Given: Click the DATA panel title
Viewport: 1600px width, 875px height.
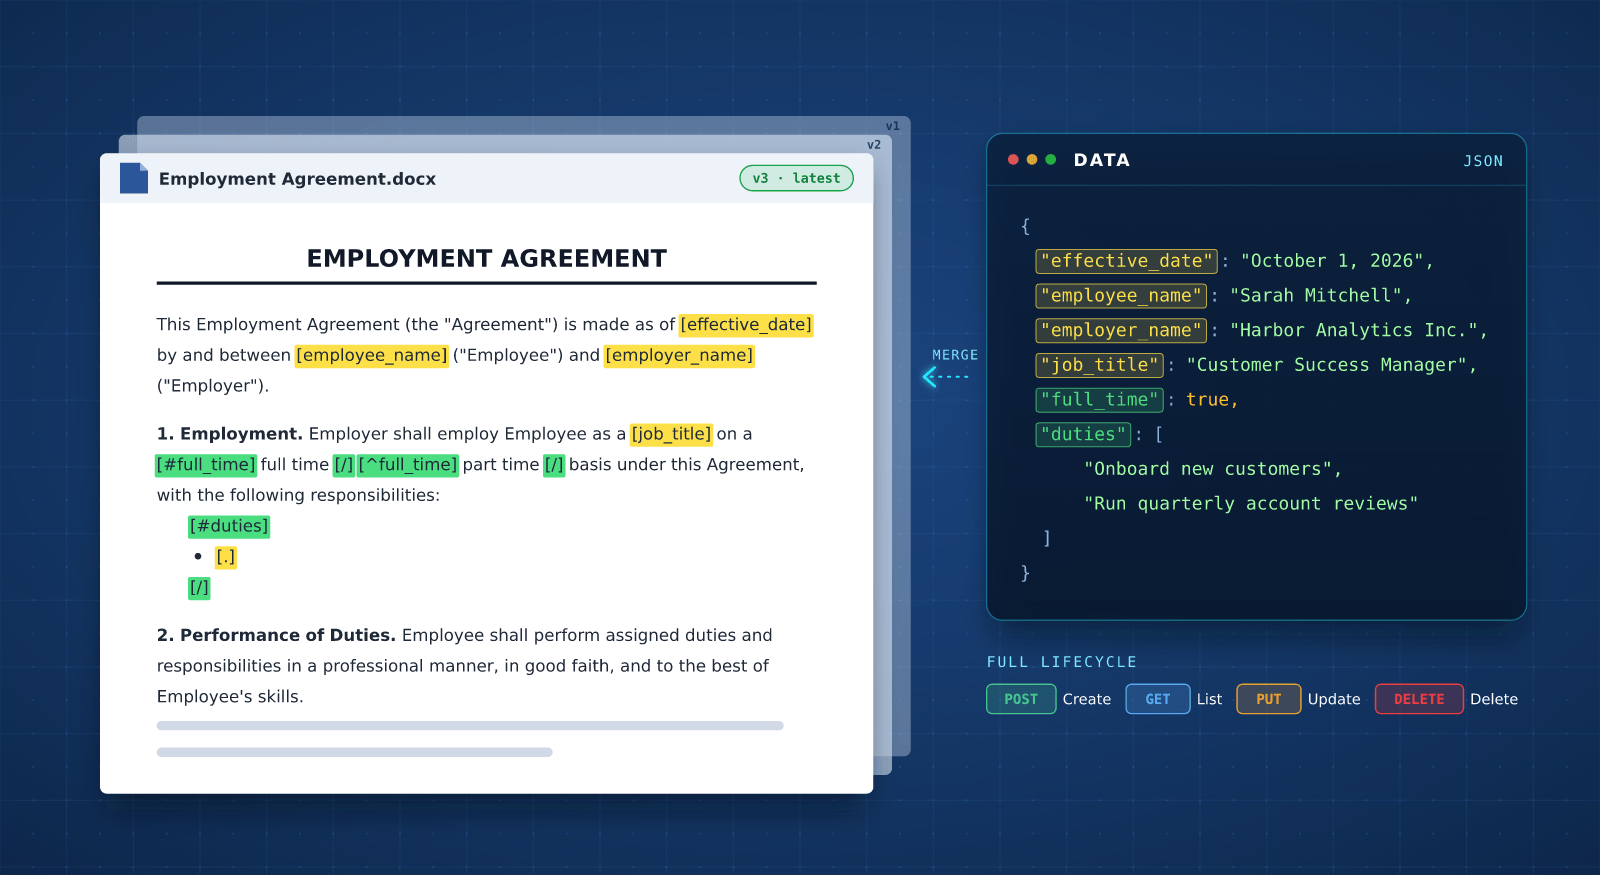Looking at the screenshot, I should coord(1102,160).
